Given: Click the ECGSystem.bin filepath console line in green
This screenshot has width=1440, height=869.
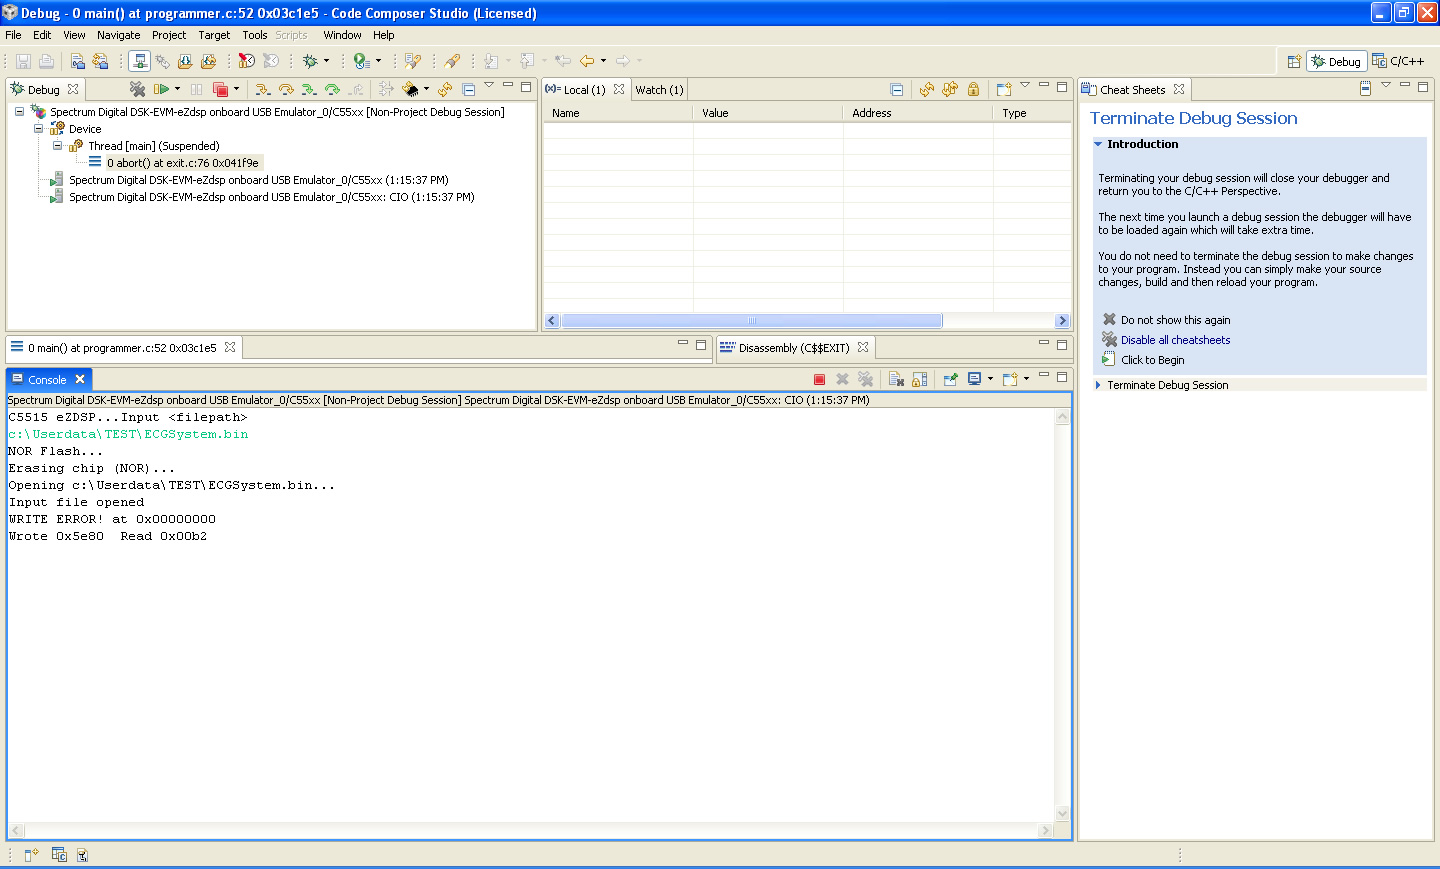Looking at the screenshot, I should (128, 434).
